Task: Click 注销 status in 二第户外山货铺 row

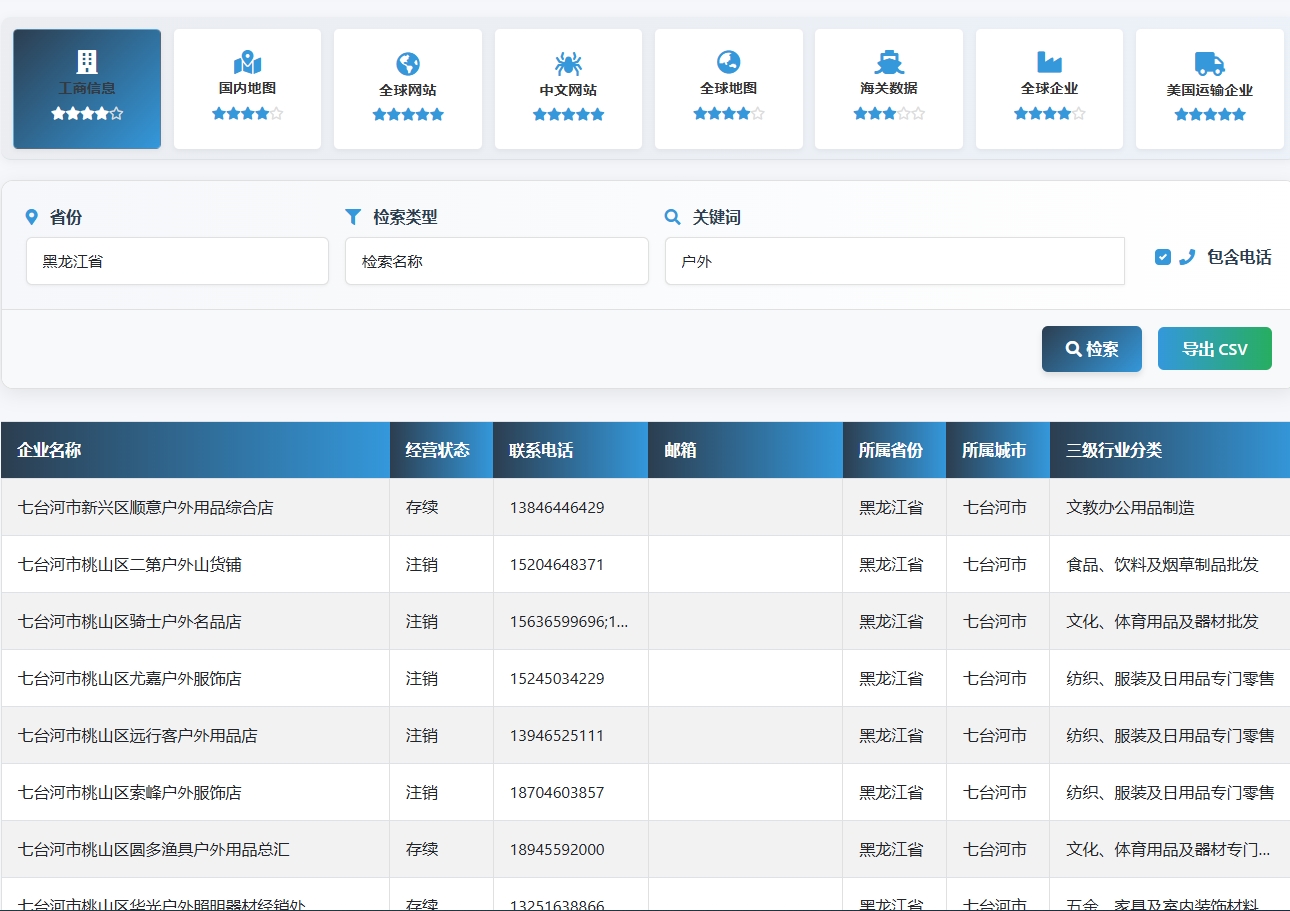Action: click(x=422, y=564)
